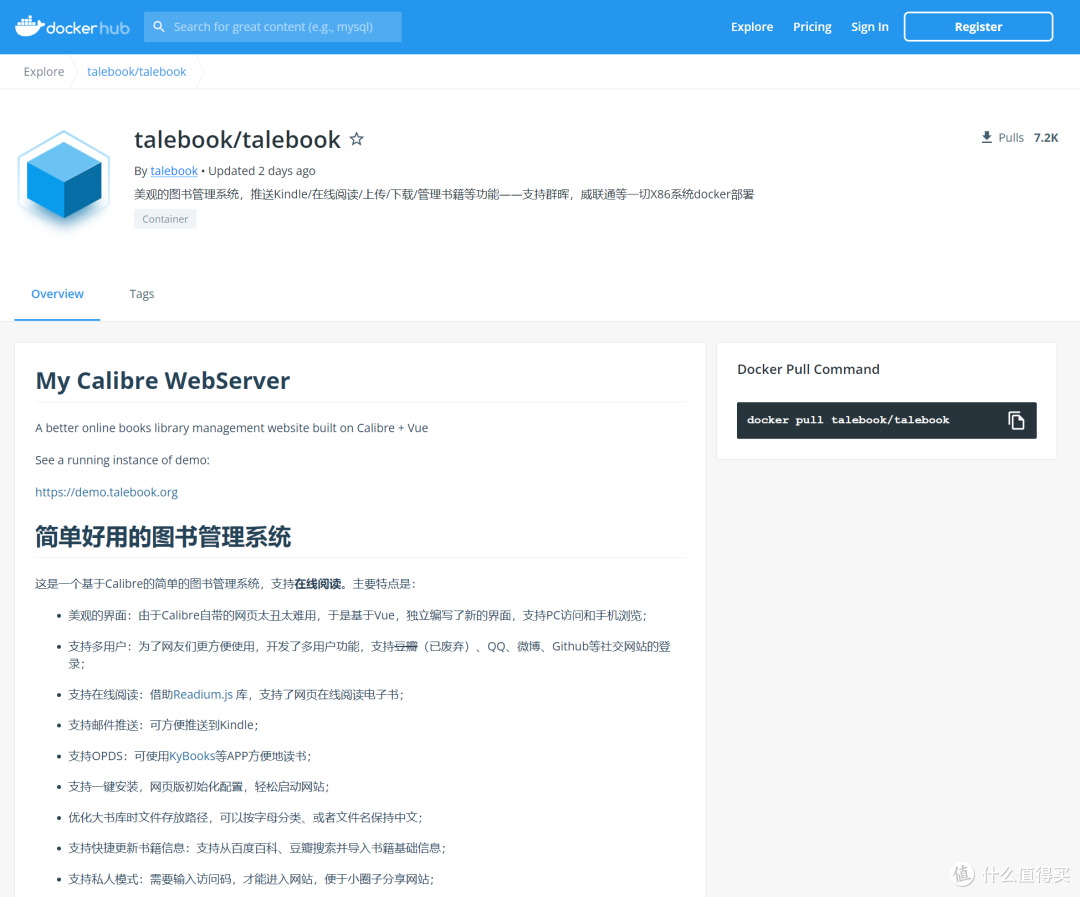1080x897 pixels.
Task: Click Explore in the top navigation
Action: click(x=752, y=27)
